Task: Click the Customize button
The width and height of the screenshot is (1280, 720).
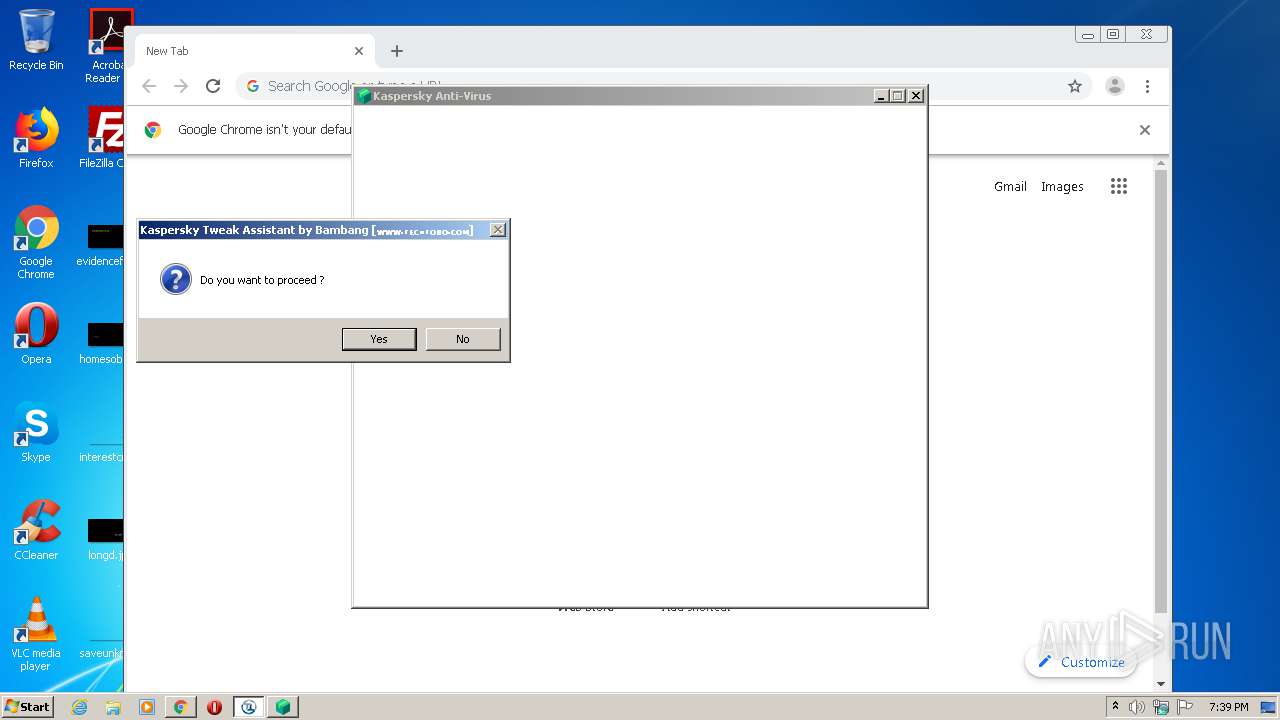Action: click(x=1081, y=662)
